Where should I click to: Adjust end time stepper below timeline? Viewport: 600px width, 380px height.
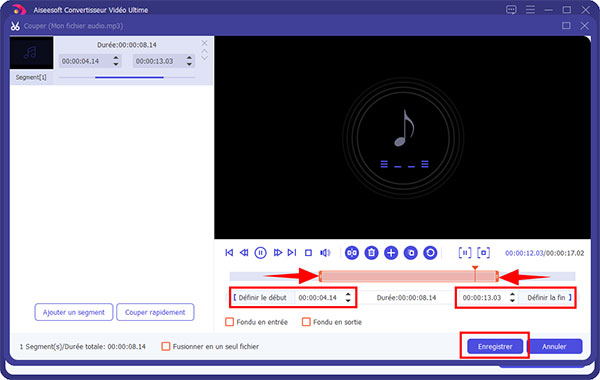pos(512,297)
